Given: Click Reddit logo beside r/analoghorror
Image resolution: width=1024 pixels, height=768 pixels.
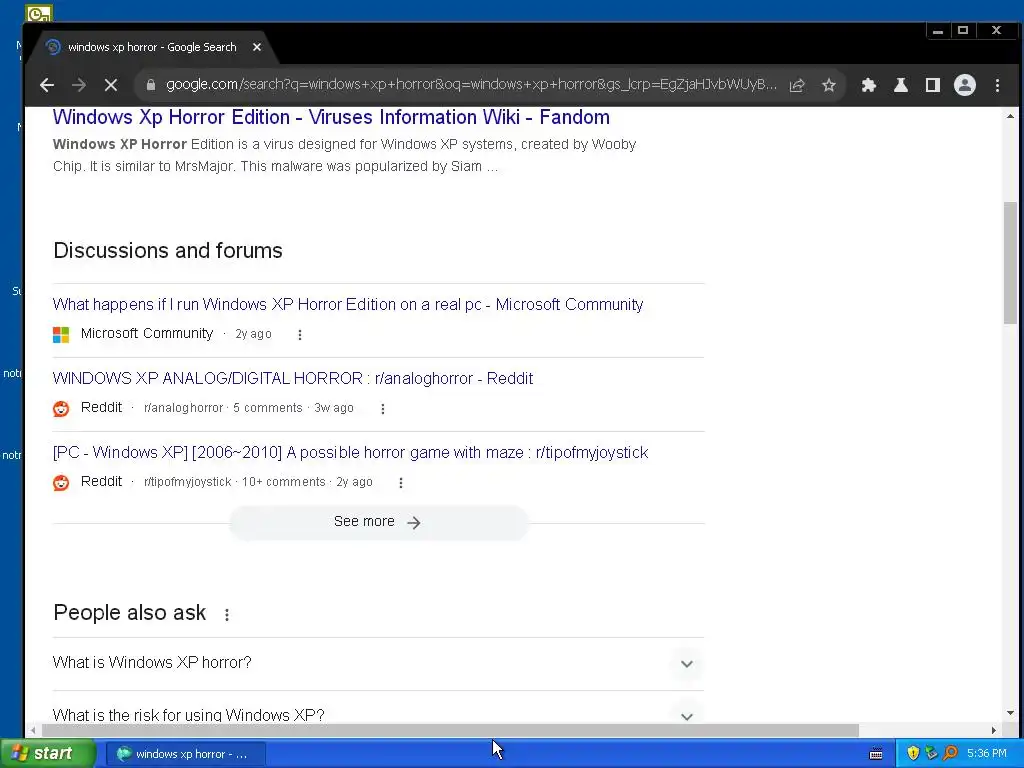Looking at the screenshot, I should 61,409.
